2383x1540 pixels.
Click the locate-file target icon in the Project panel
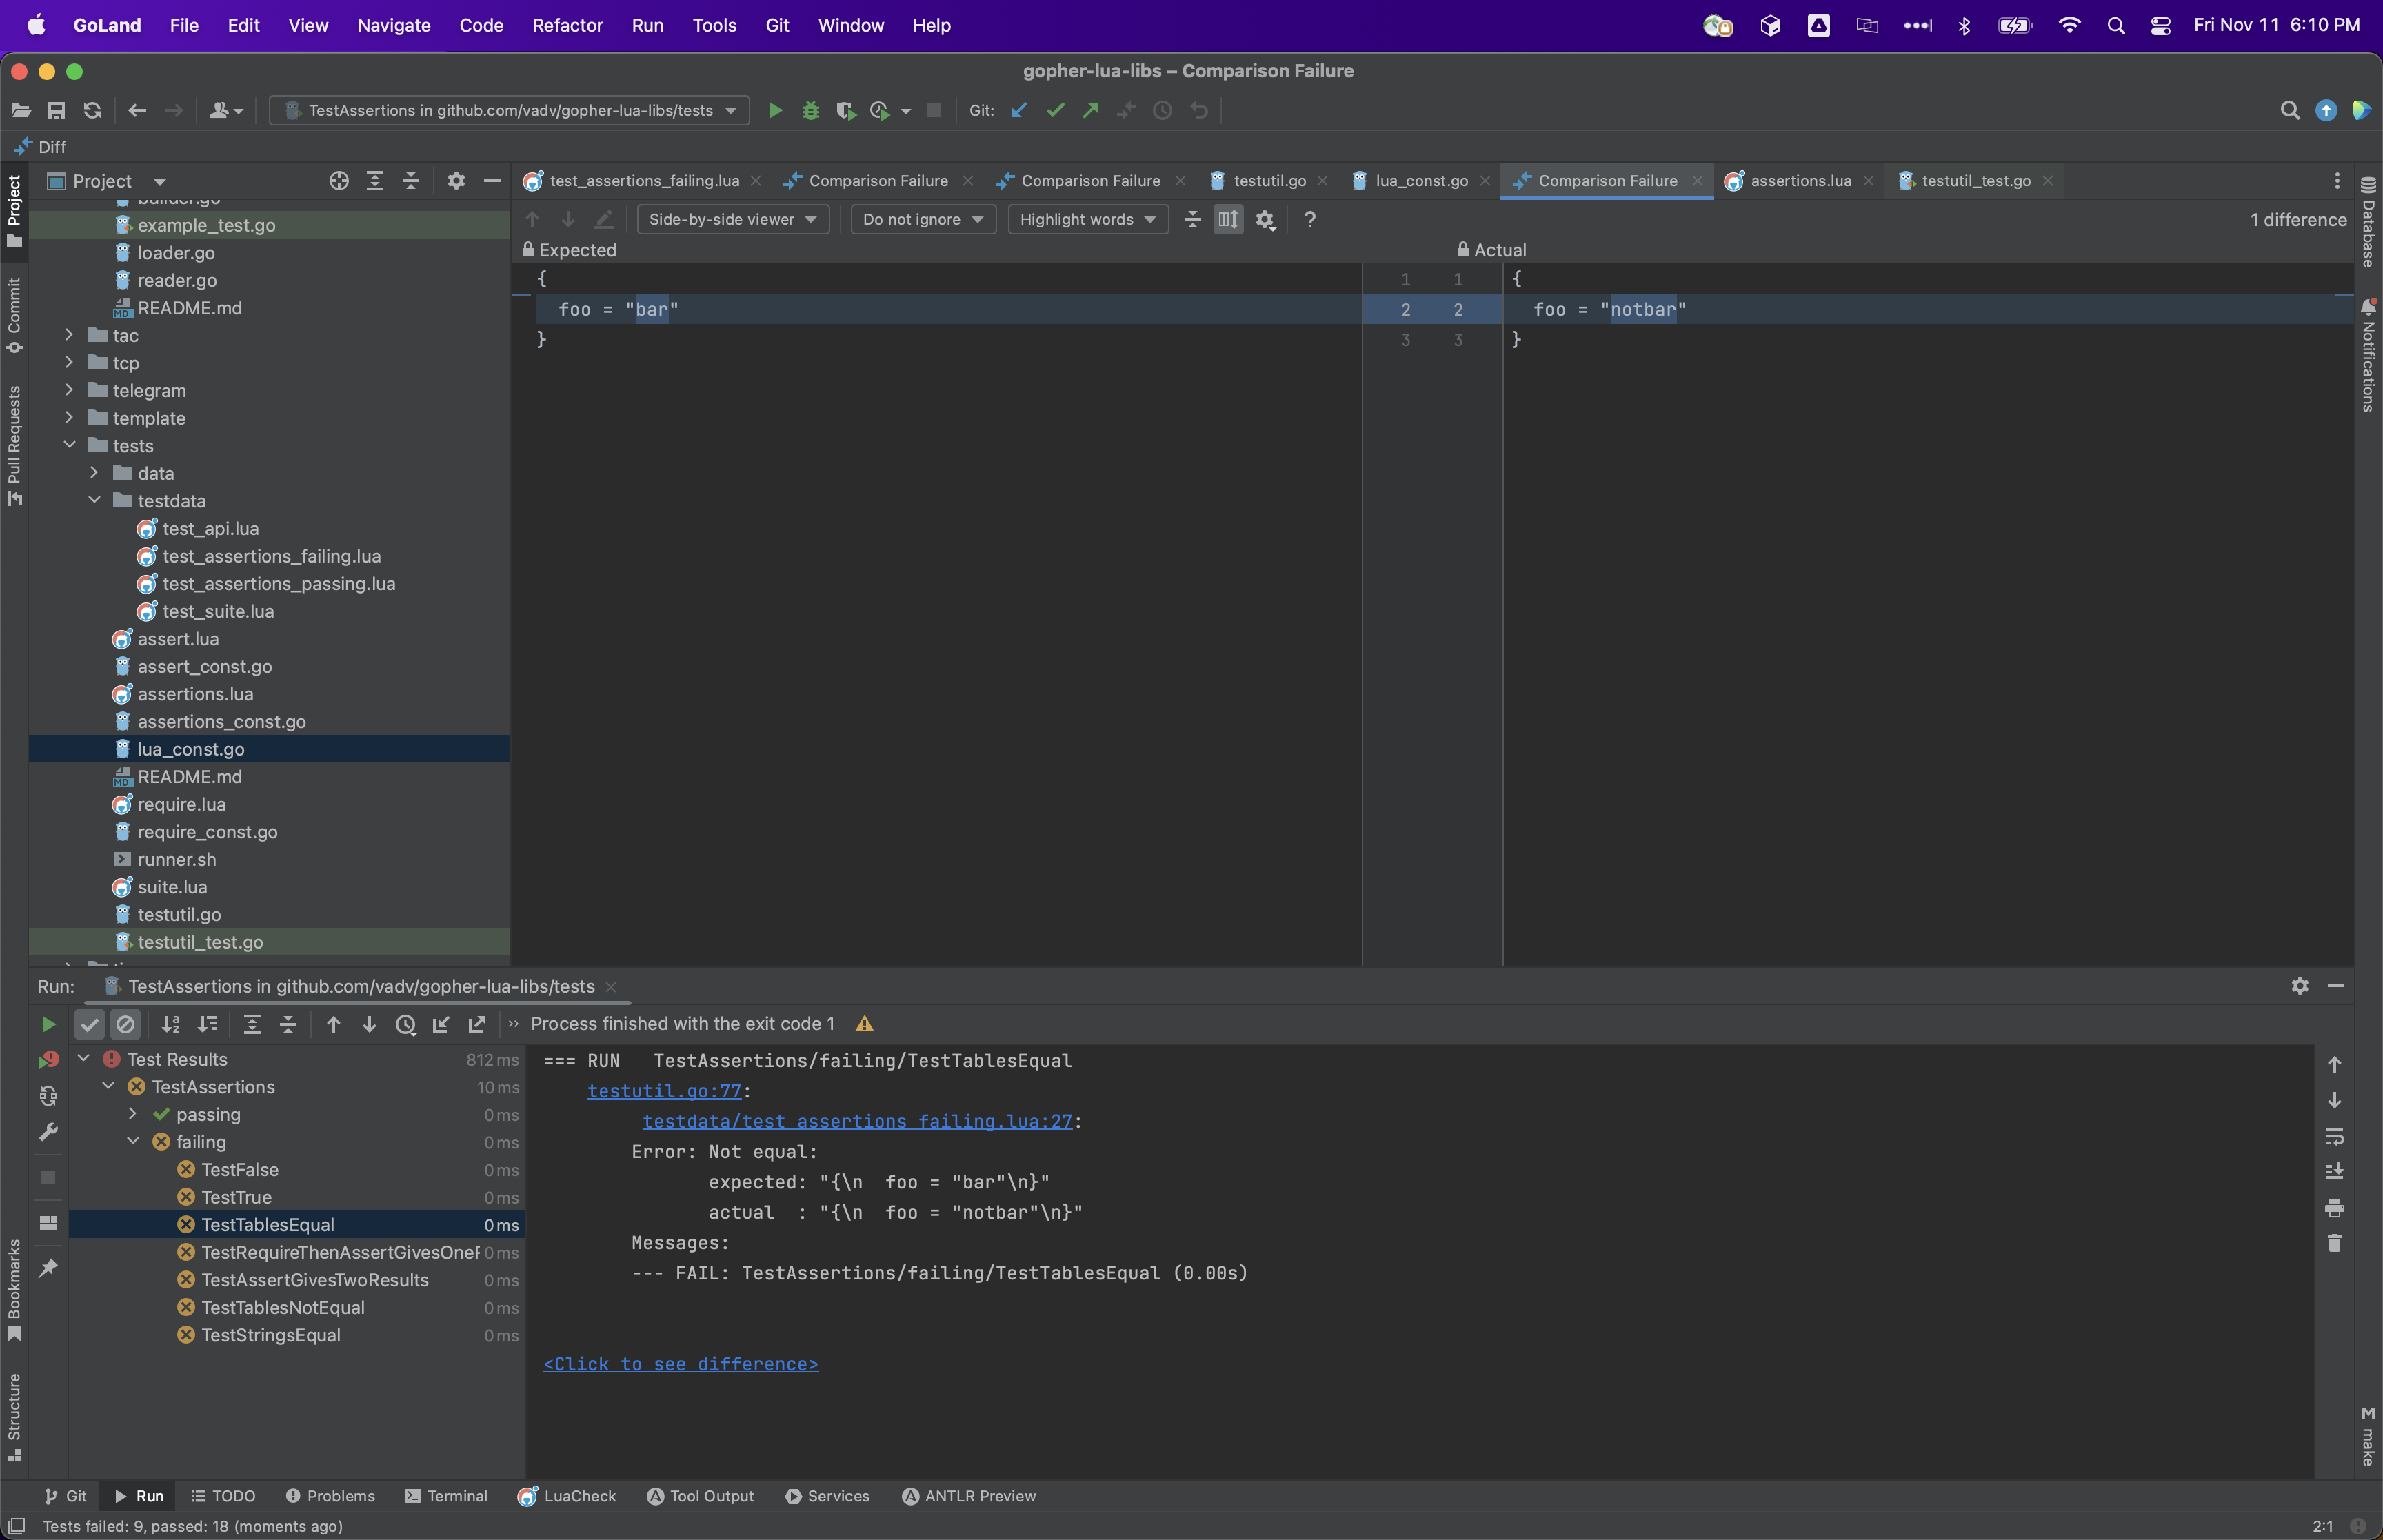(x=339, y=181)
